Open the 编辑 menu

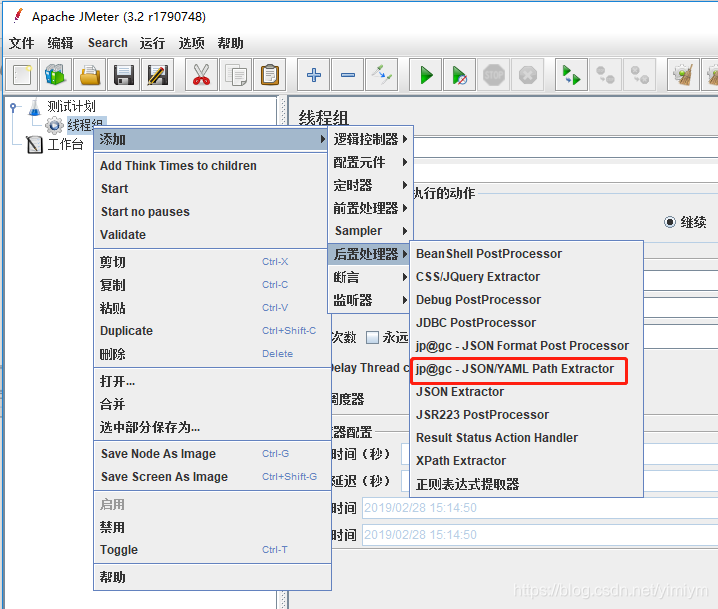[x=60, y=43]
